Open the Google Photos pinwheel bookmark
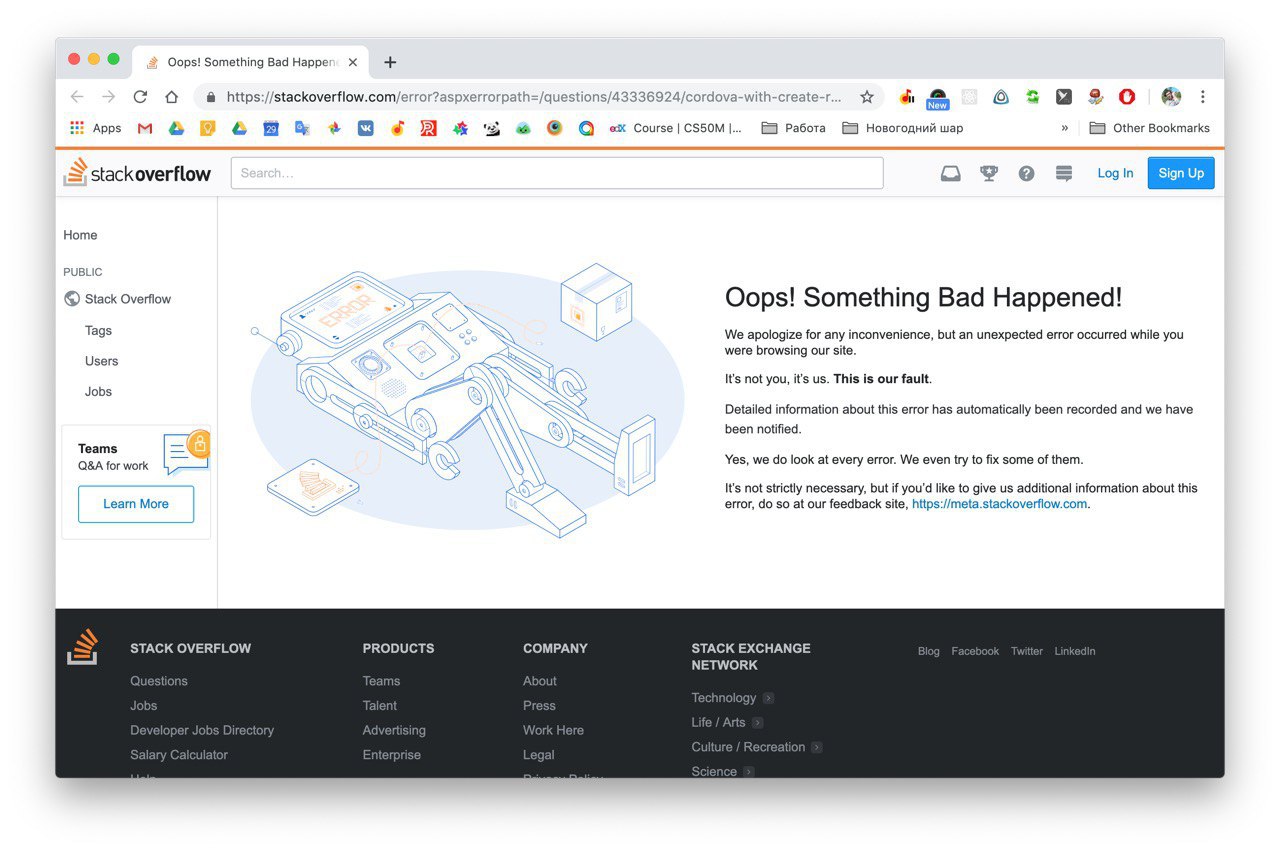The image size is (1280, 851). (x=334, y=128)
